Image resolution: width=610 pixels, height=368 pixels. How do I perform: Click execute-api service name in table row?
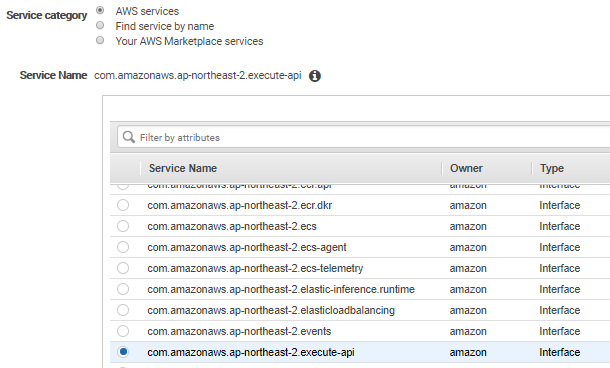(x=251, y=352)
